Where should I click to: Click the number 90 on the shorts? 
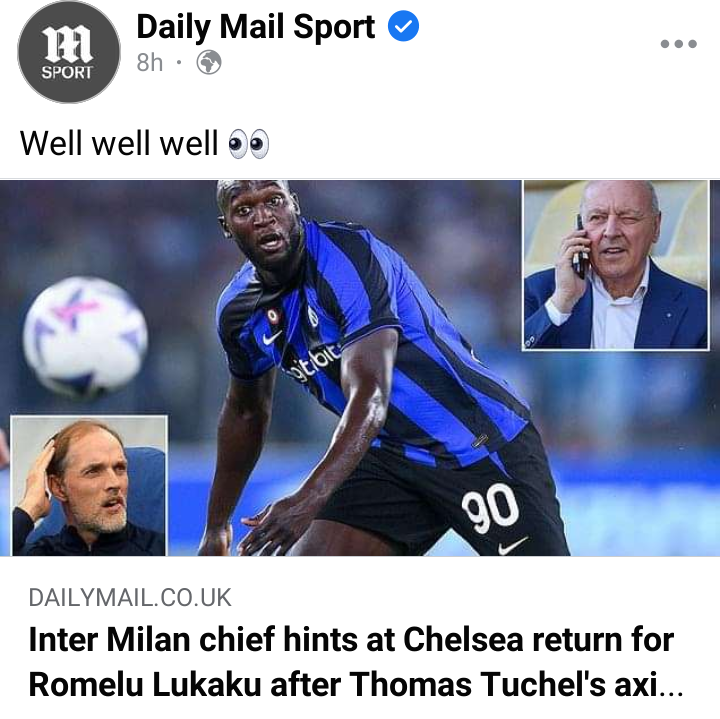pyautogui.click(x=490, y=509)
